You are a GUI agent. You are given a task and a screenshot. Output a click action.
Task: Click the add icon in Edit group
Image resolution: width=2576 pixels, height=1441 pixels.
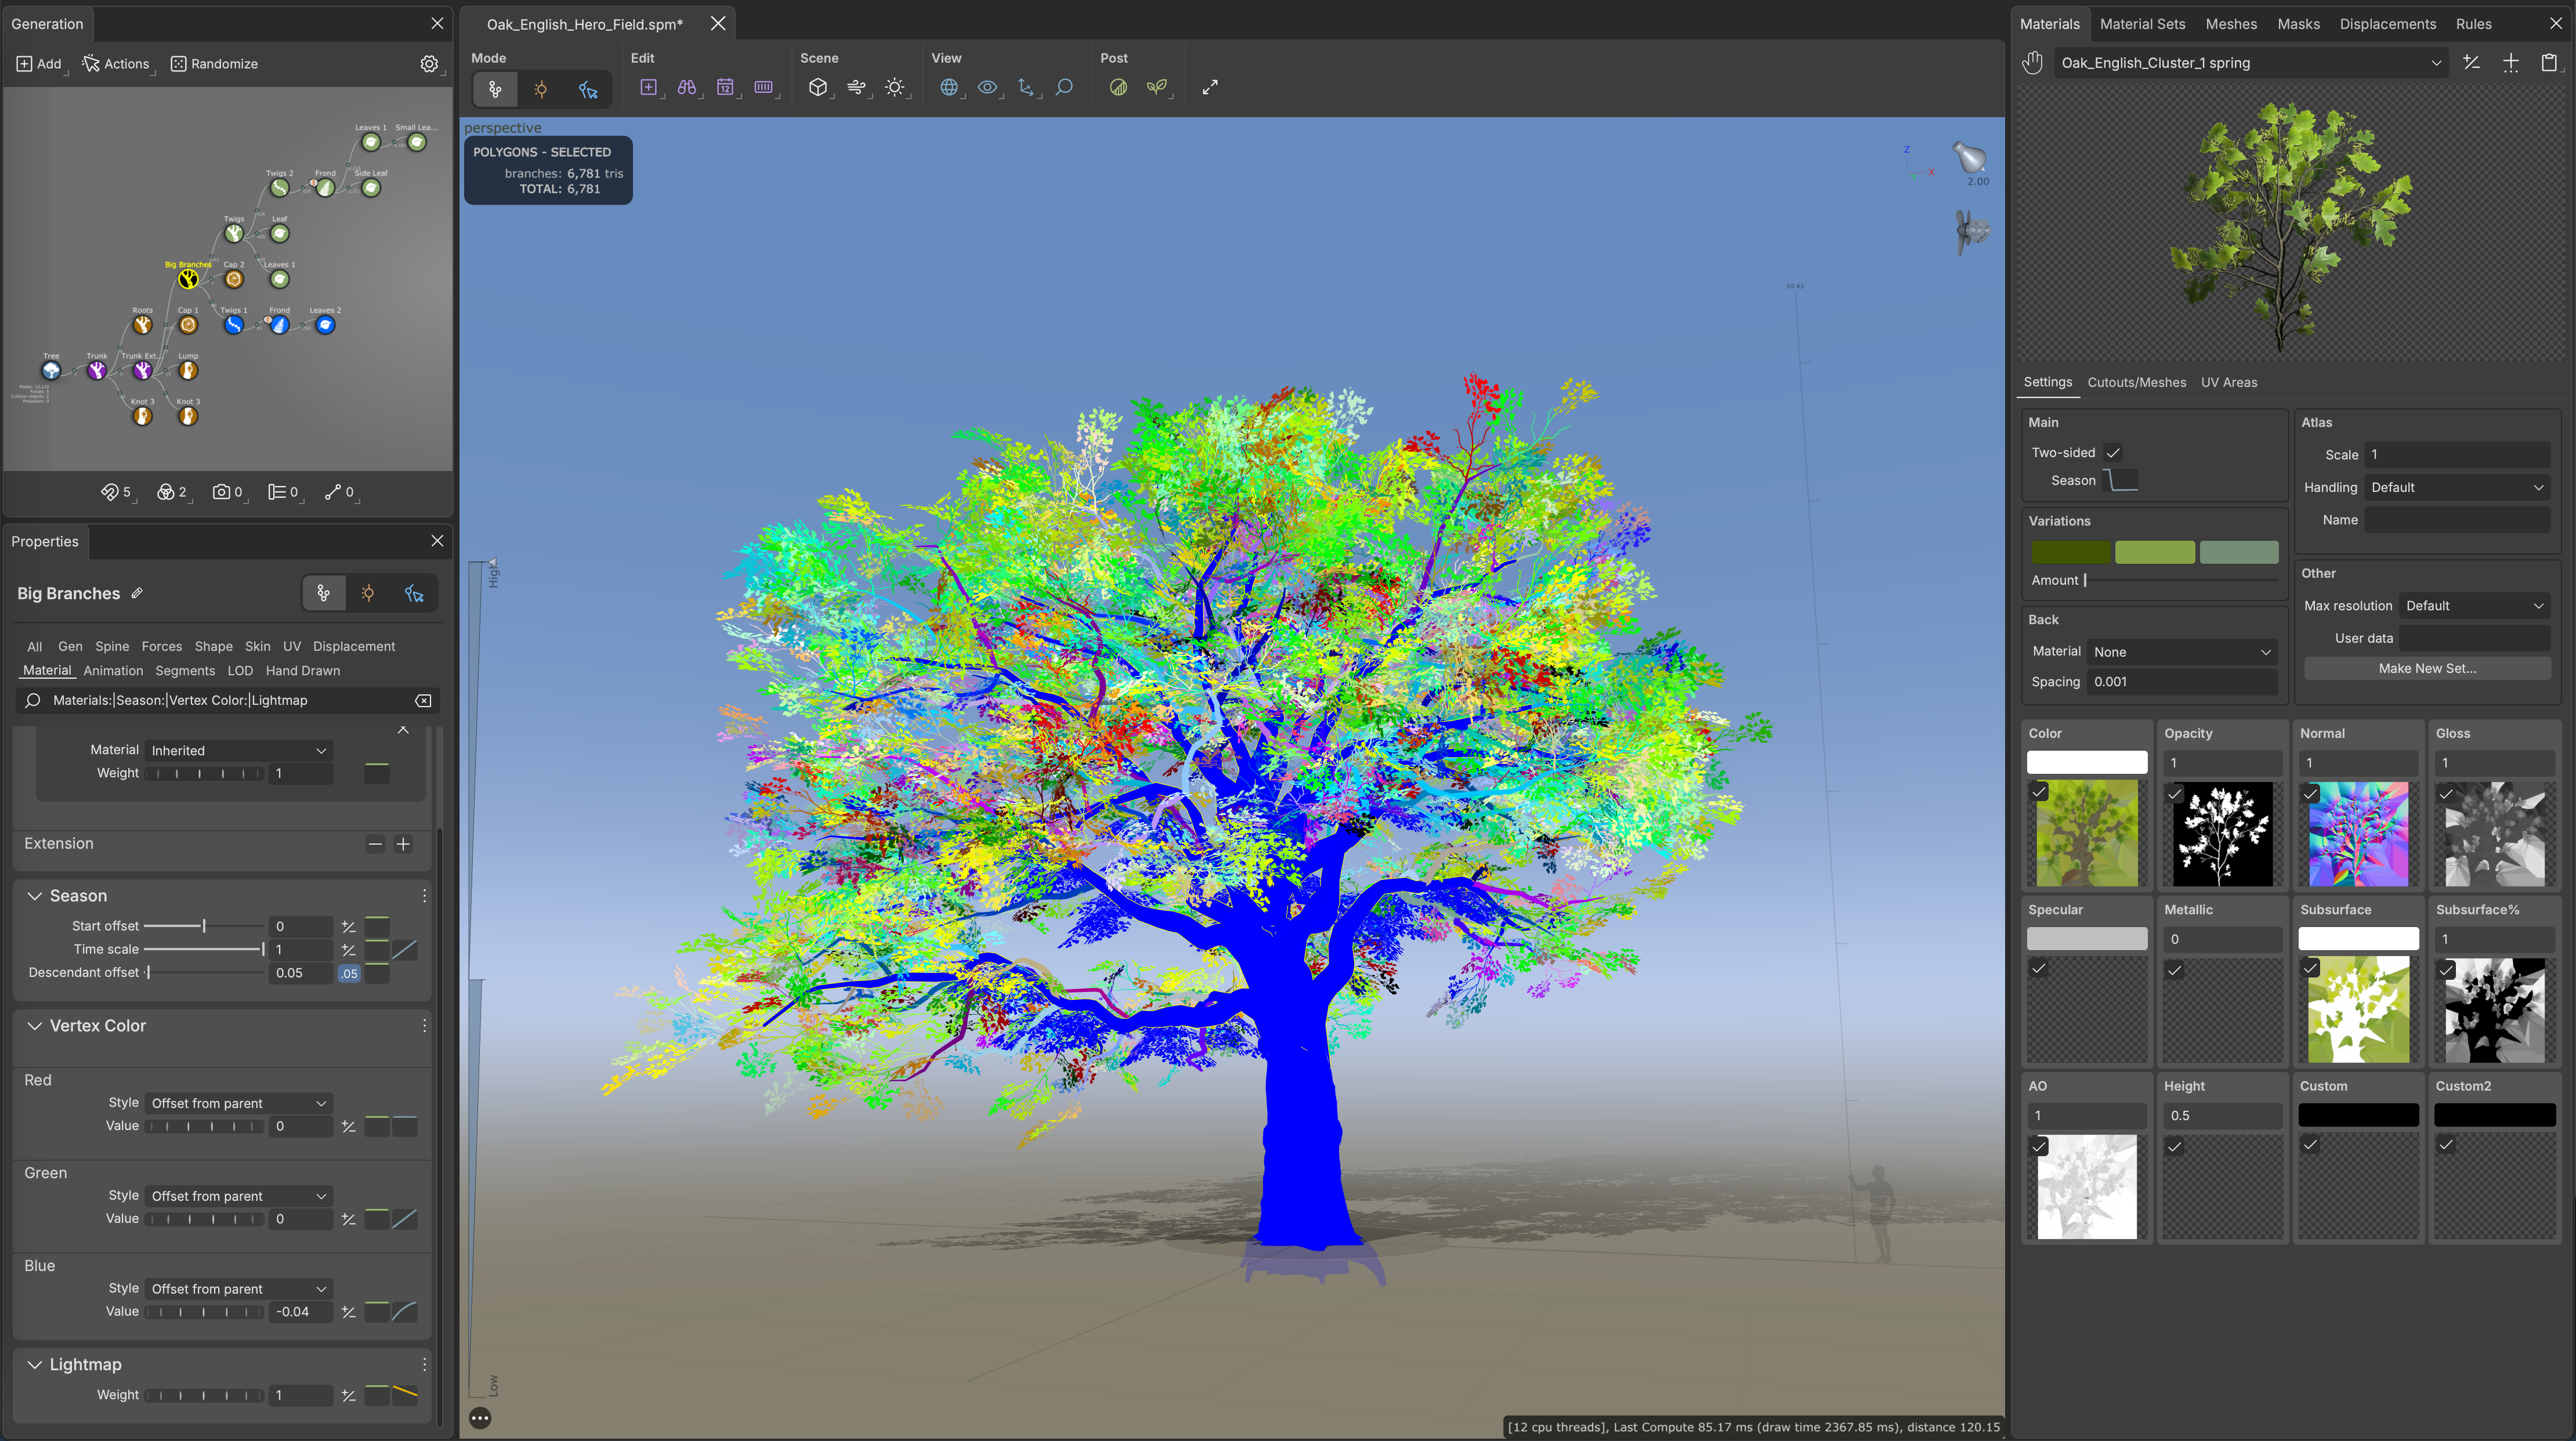648,87
